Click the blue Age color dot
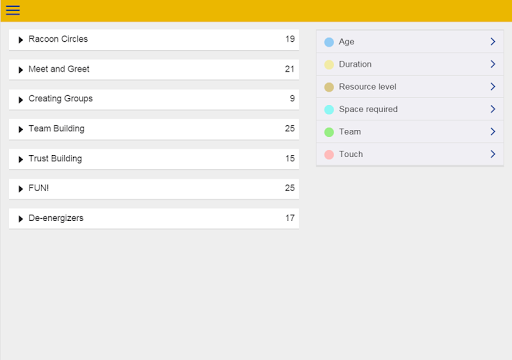Image resolution: width=512 pixels, height=360 pixels. [329, 42]
